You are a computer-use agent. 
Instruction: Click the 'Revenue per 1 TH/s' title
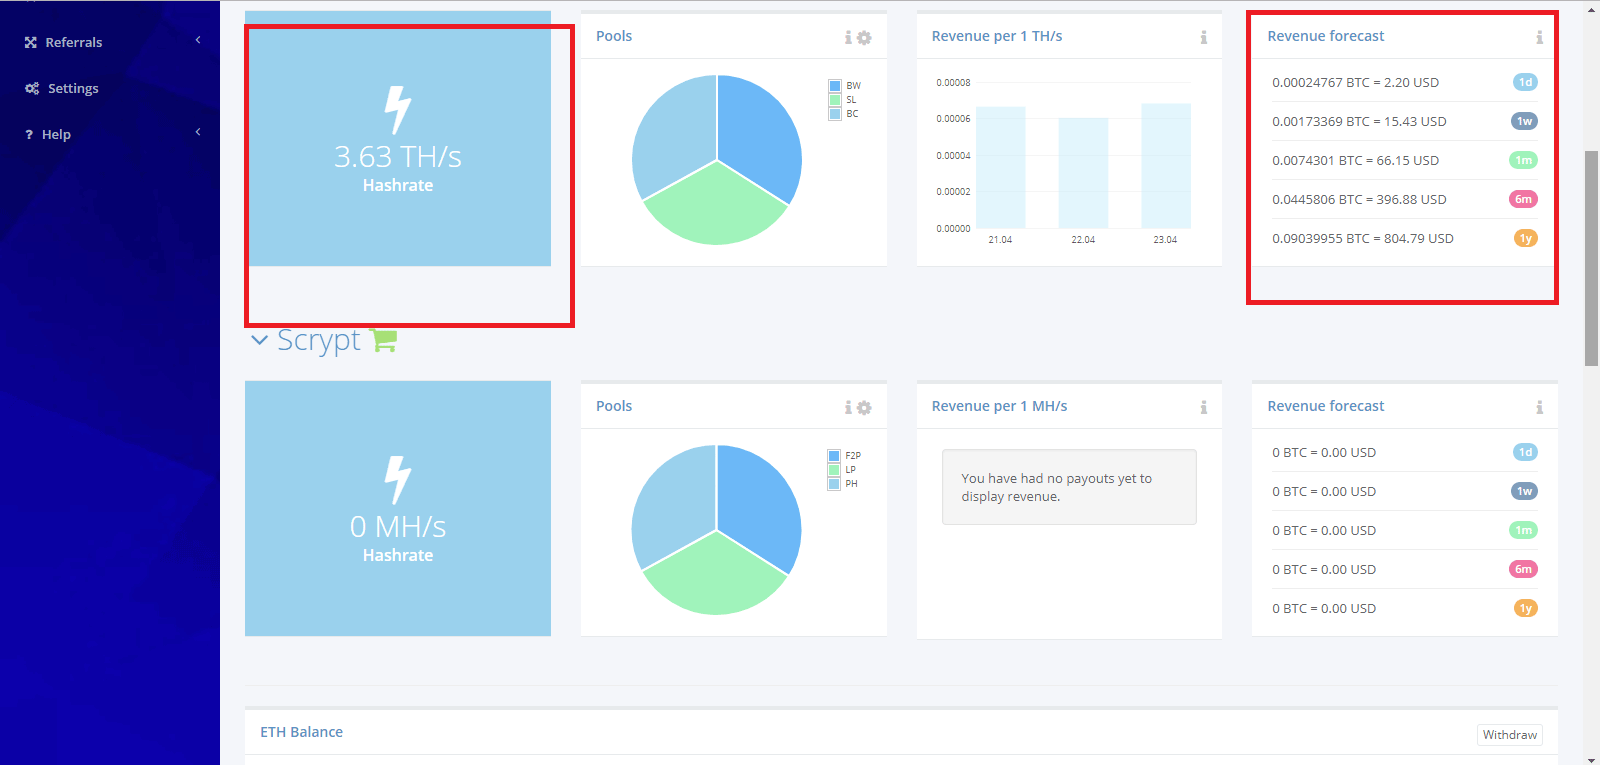click(x=996, y=36)
